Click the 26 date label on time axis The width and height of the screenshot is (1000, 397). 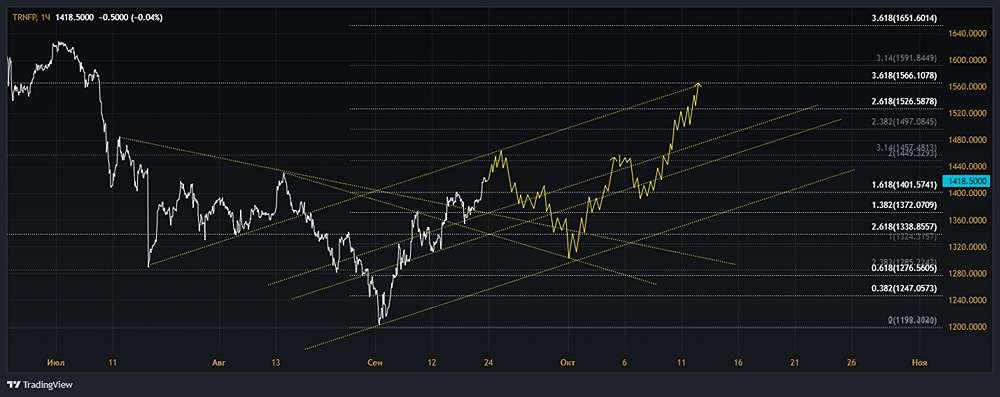(851, 363)
